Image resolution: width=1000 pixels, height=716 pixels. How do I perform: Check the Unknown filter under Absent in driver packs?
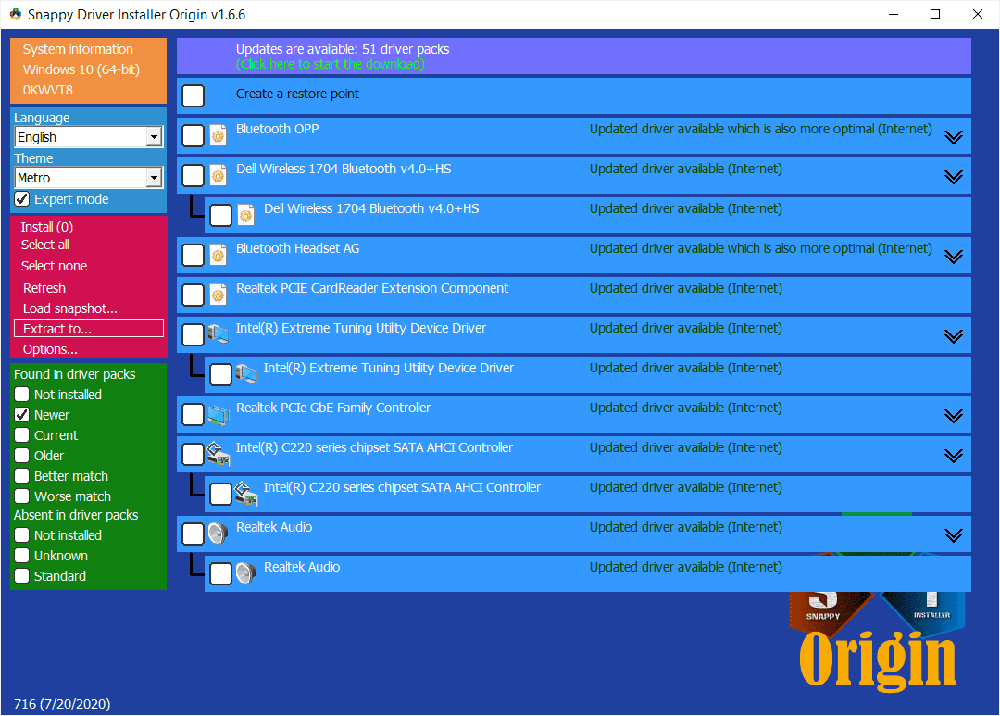point(22,555)
